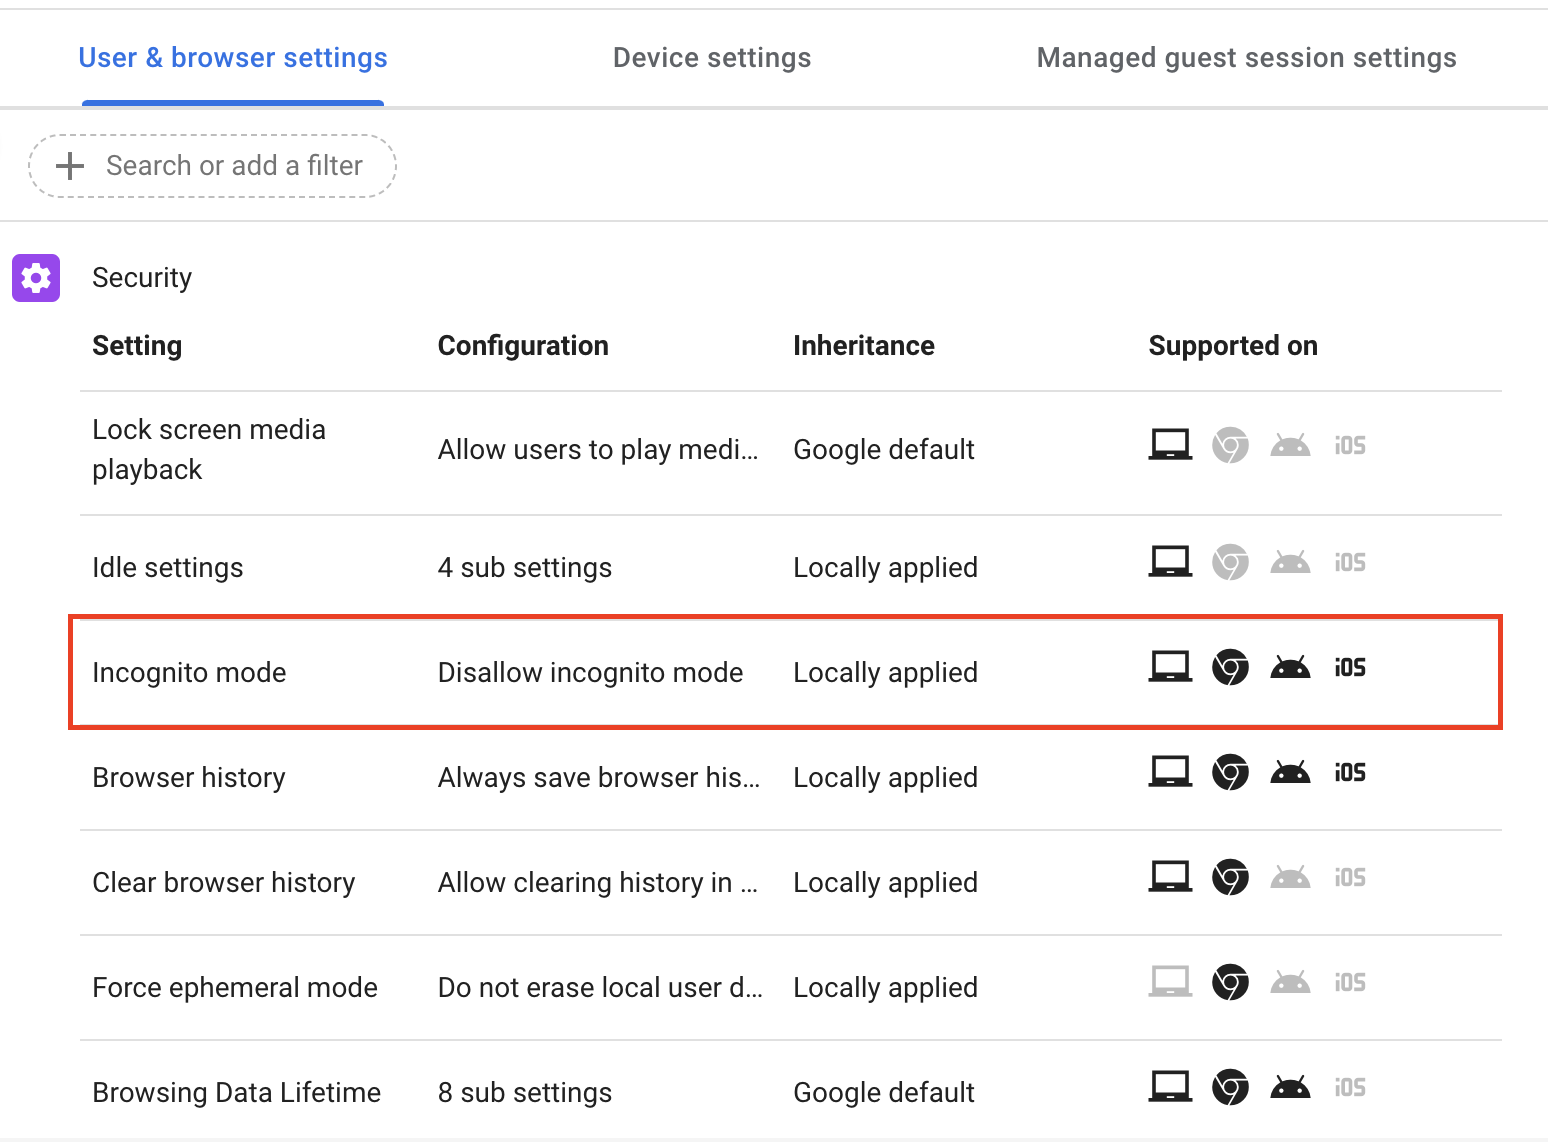Open the Incognito mode setting
Viewport: 1548px width, 1142px height.
tap(189, 672)
